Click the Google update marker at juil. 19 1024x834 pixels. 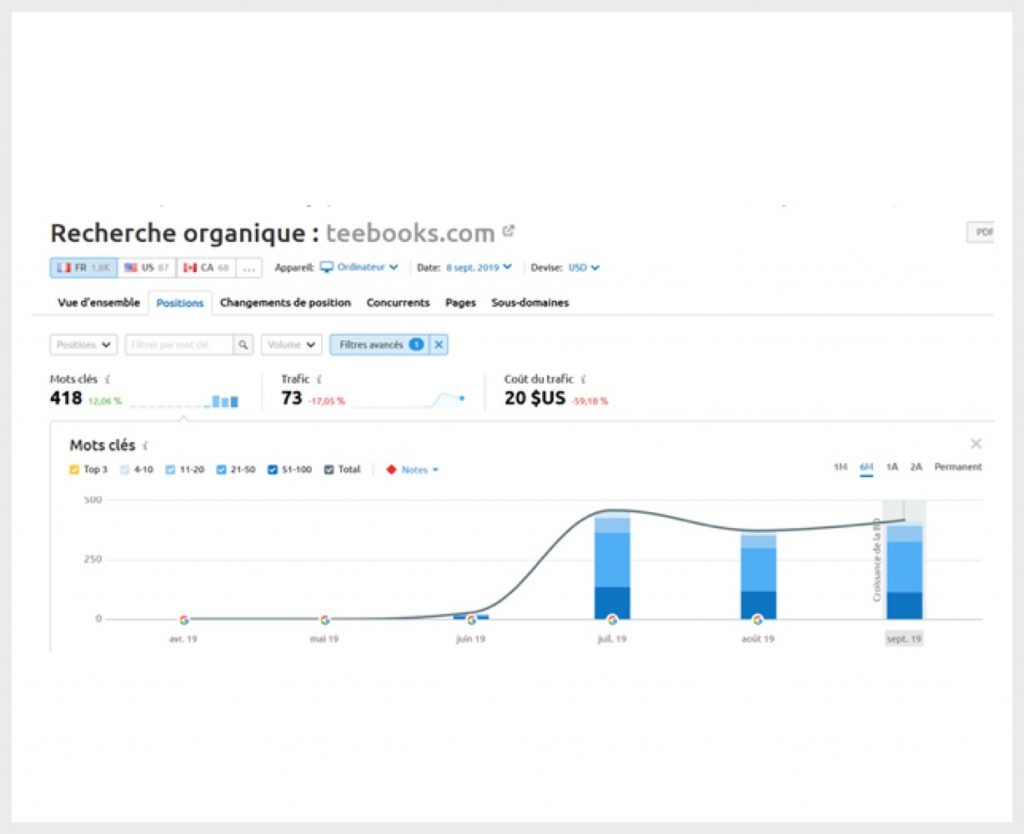(x=612, y=620)
